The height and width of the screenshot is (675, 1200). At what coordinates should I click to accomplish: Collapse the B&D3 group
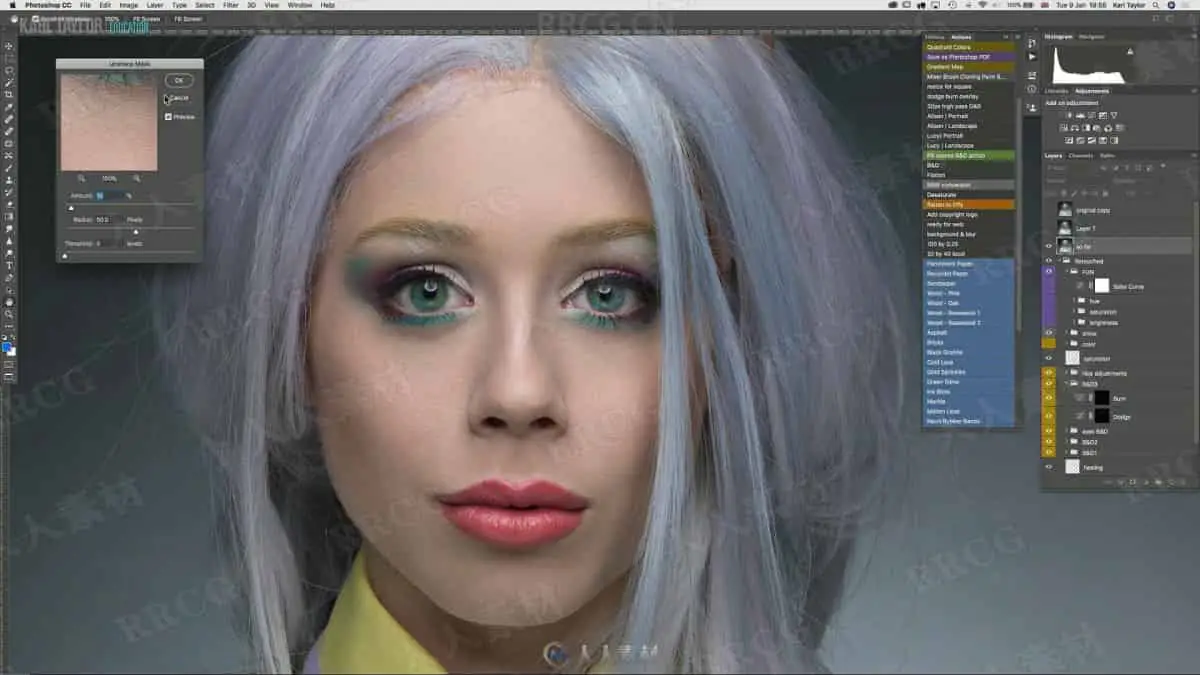[1067, 383]
